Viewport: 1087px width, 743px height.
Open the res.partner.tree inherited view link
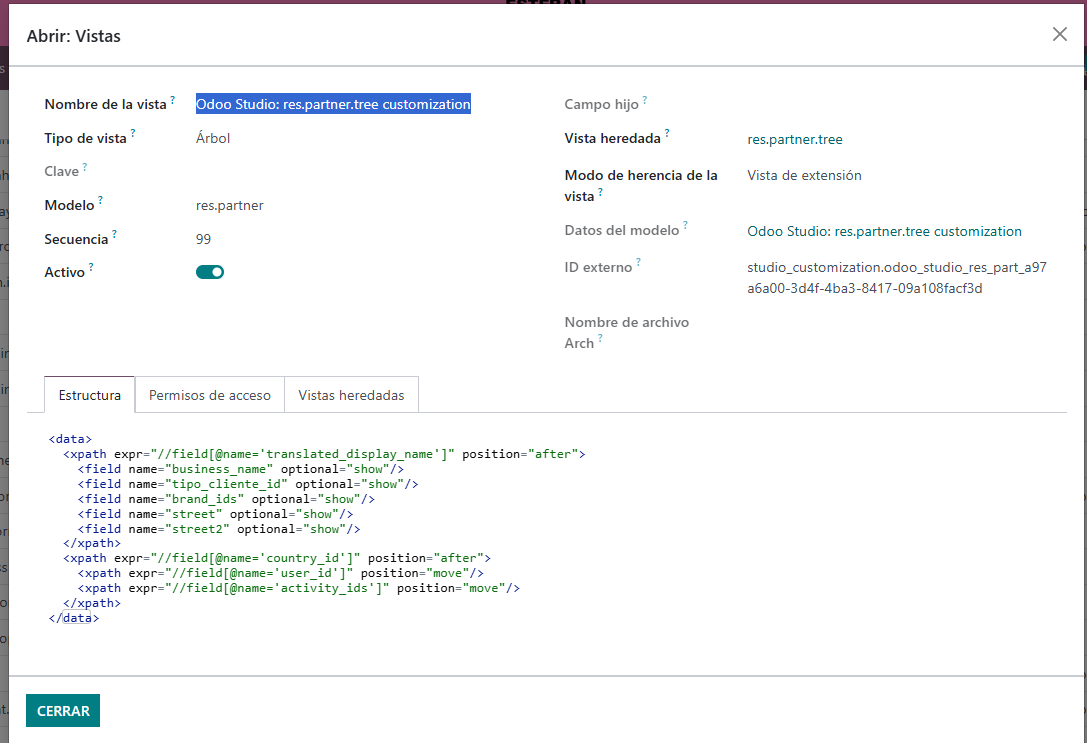(788, 140)
